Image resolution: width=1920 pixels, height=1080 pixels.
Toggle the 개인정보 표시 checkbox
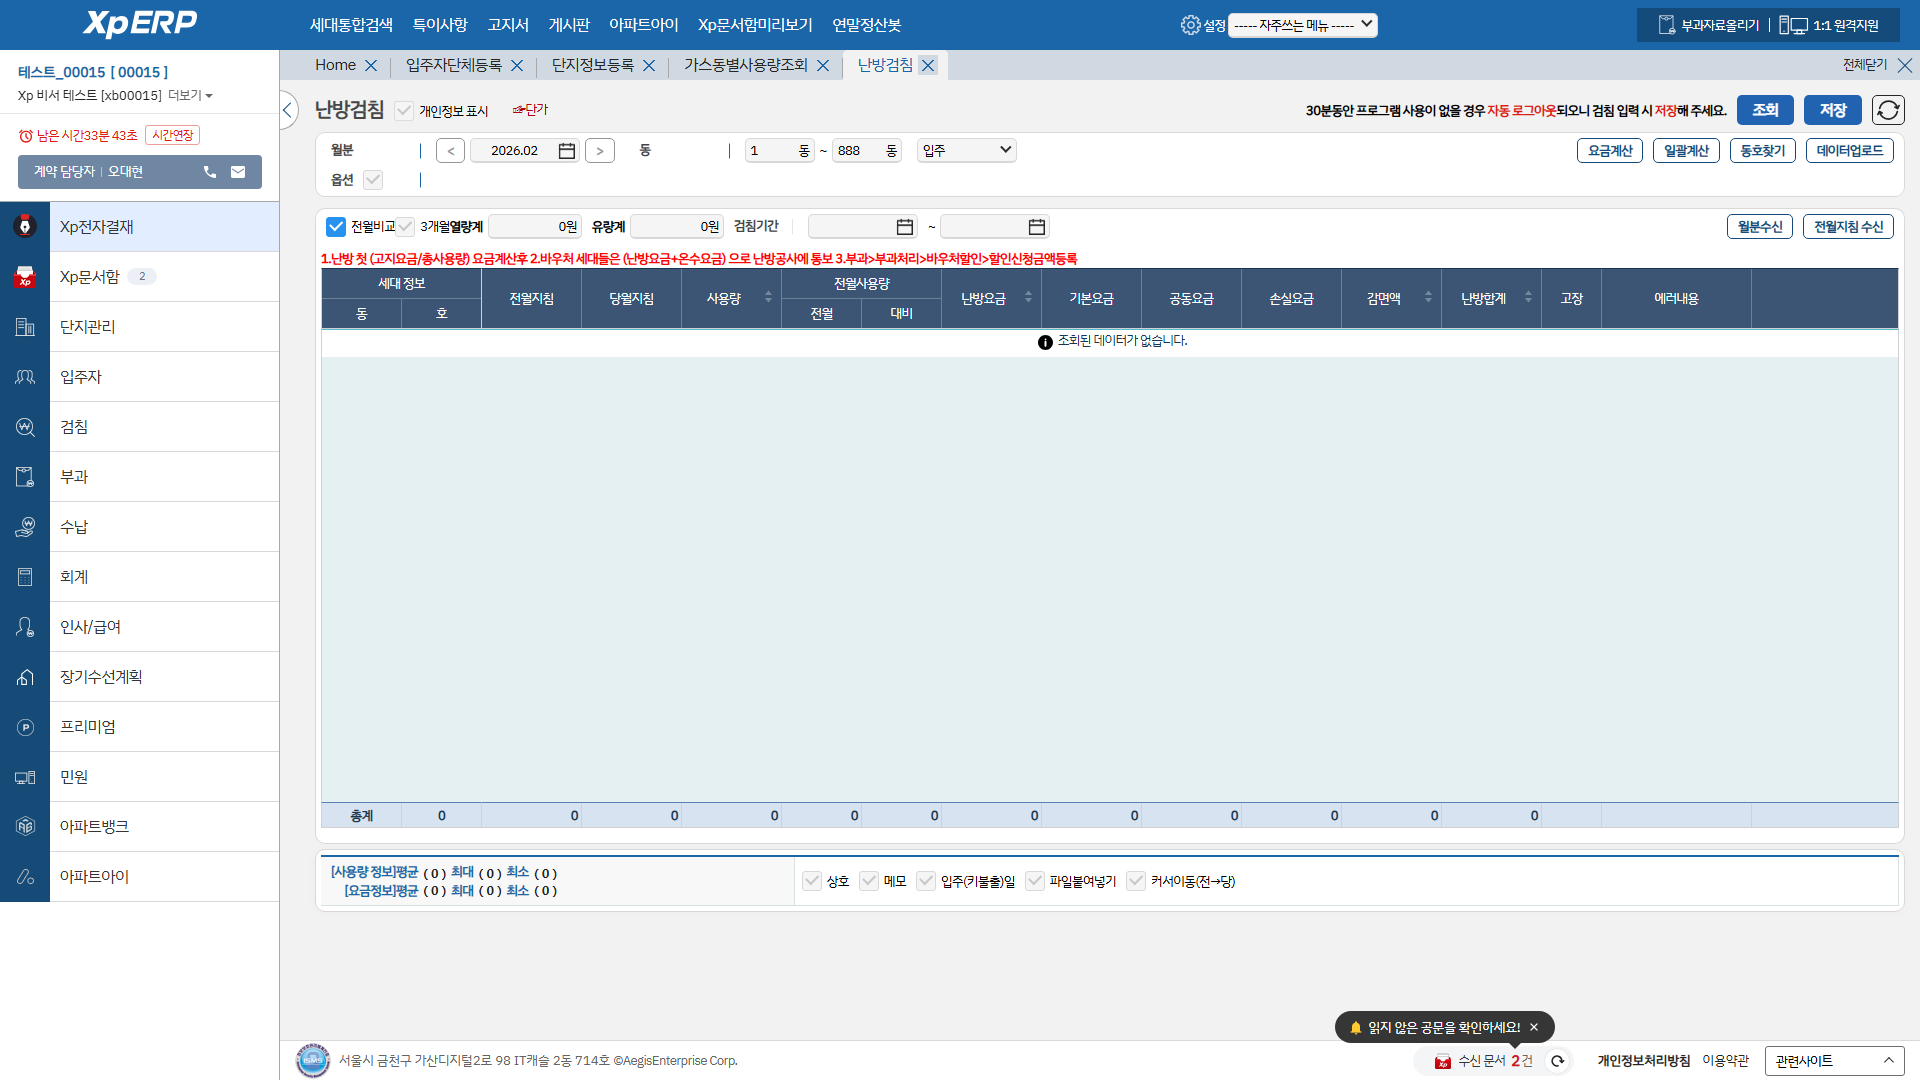[404, 111]
